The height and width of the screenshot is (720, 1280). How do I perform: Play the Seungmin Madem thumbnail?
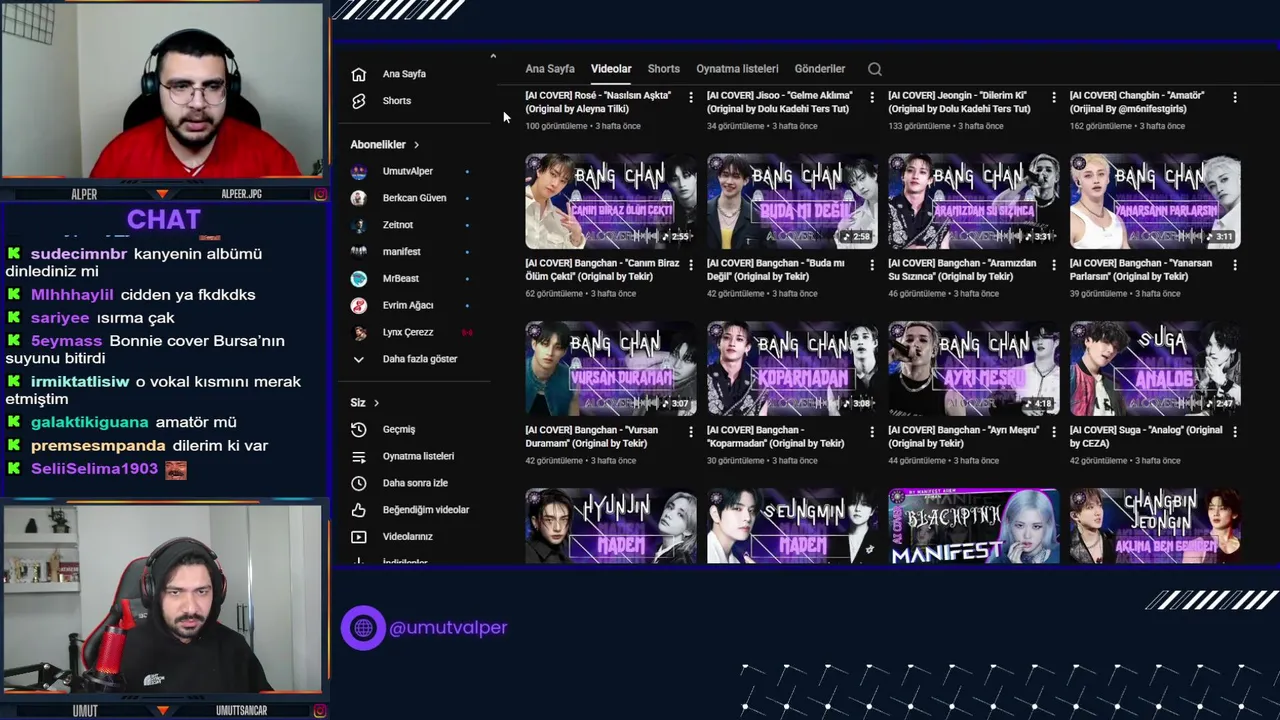point(792,526)
